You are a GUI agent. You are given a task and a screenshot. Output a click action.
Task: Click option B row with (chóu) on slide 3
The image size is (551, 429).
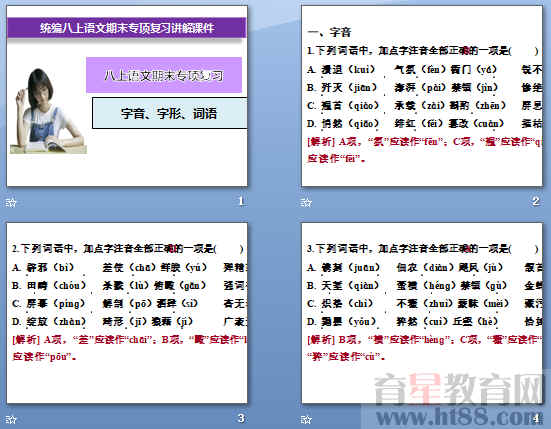click(x=129, y=286)
